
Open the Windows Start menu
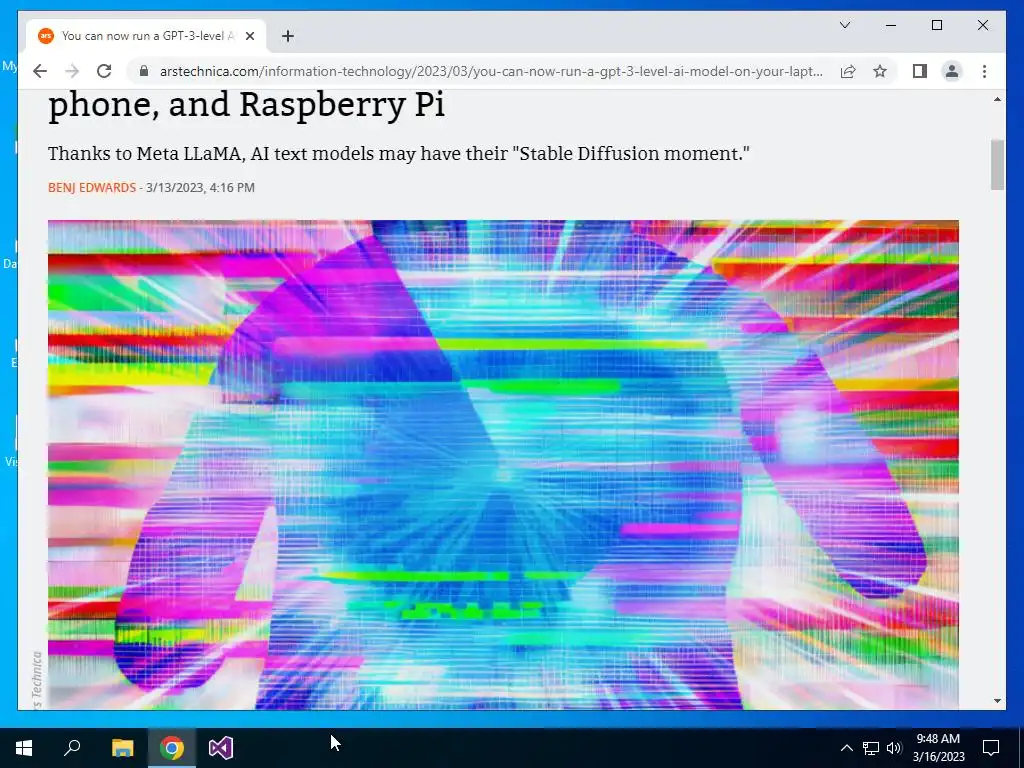point(24,748)
